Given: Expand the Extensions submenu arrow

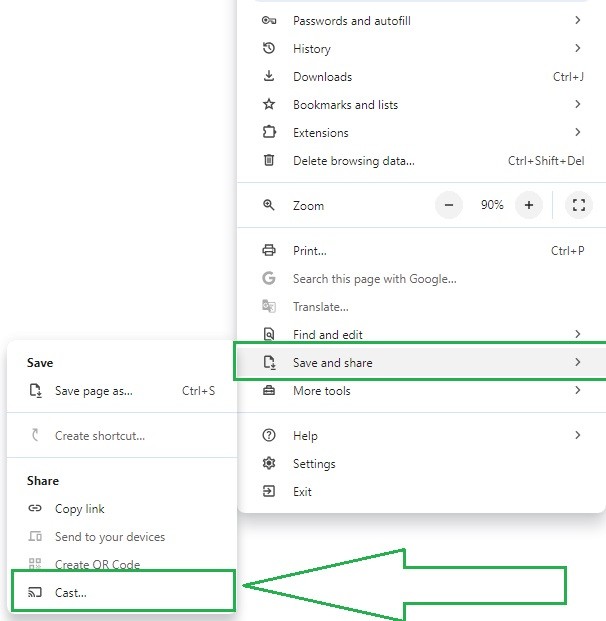Looking at the screenshot, I should tap(578, 132).
